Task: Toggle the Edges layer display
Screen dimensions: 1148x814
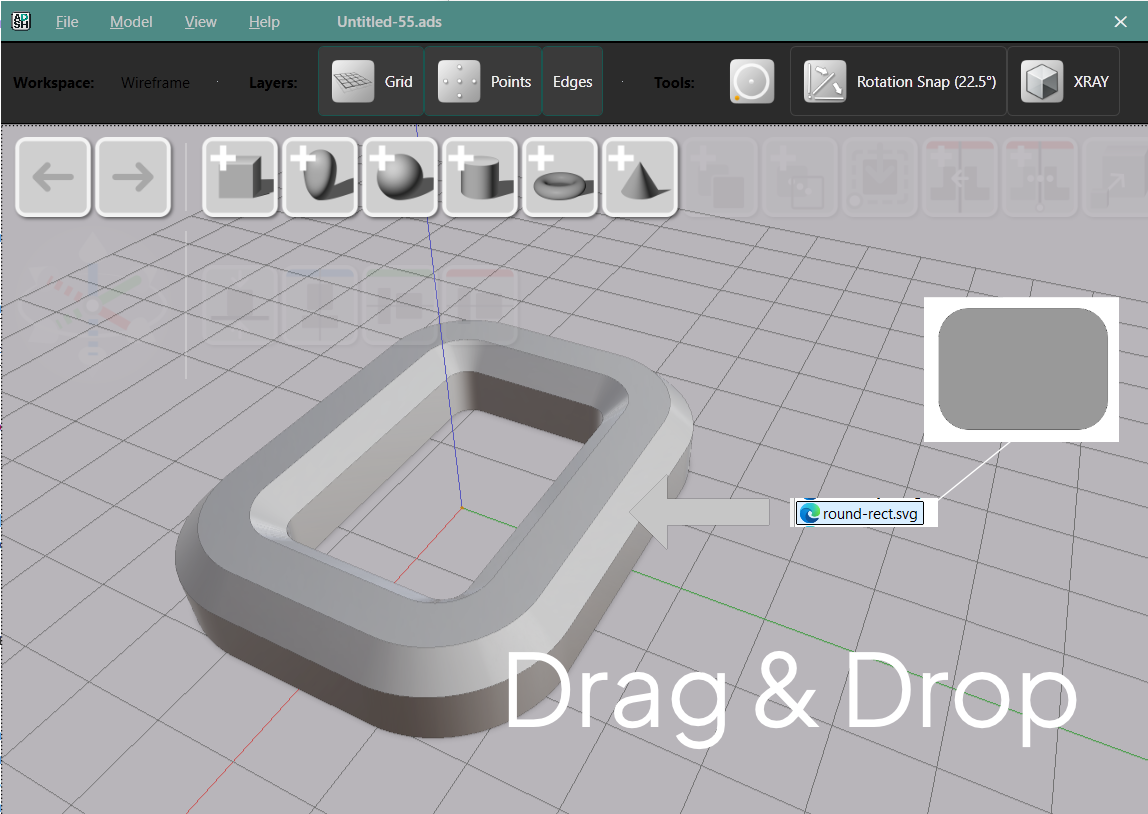Action: 572,82
